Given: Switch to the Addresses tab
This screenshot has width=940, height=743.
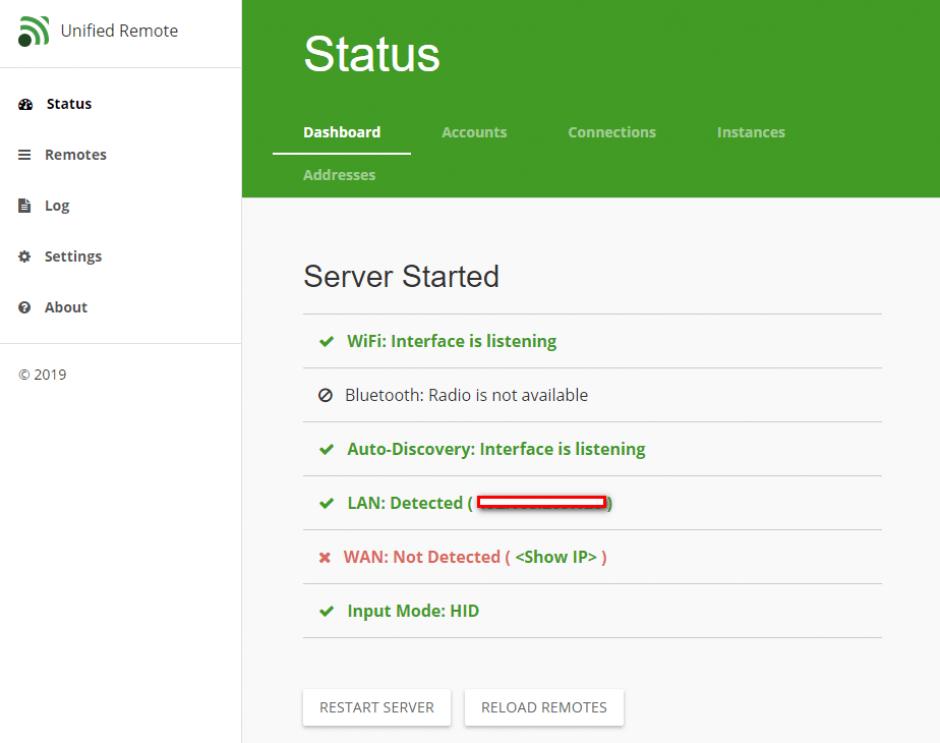Looking at the screenshot, I should tap(339, 175).
